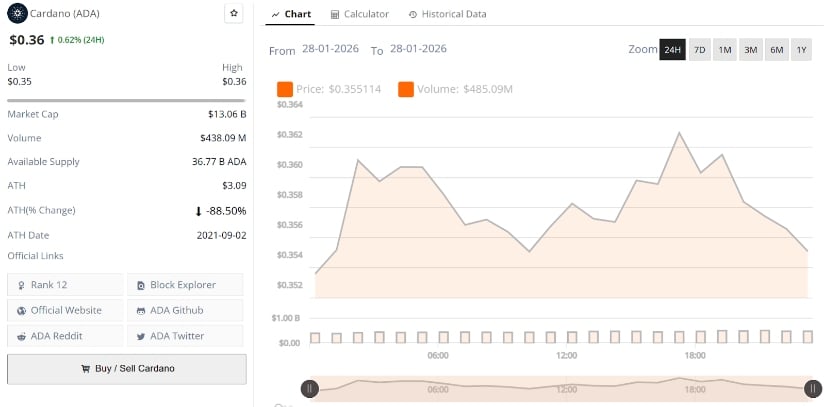Select the 24H zoom range
The width and height of the screenshot is (825, 407).
tap(672, 49)
